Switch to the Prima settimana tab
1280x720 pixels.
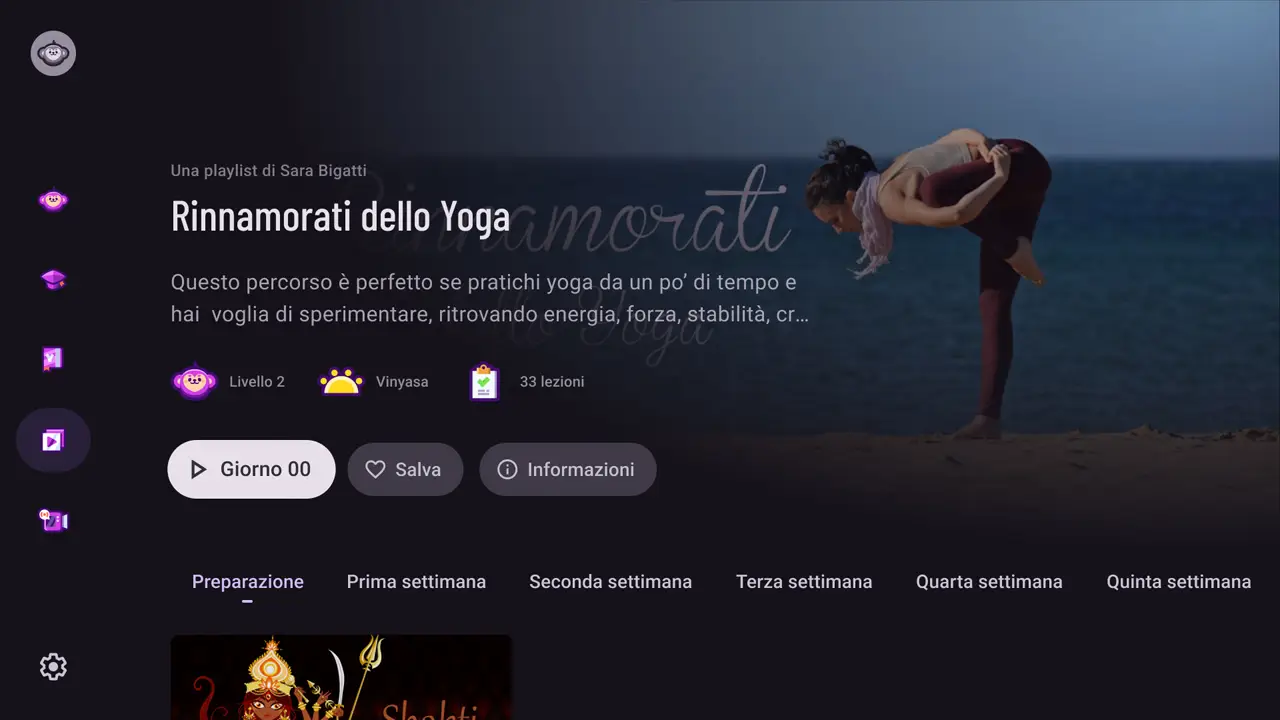(x=416, y=581)
